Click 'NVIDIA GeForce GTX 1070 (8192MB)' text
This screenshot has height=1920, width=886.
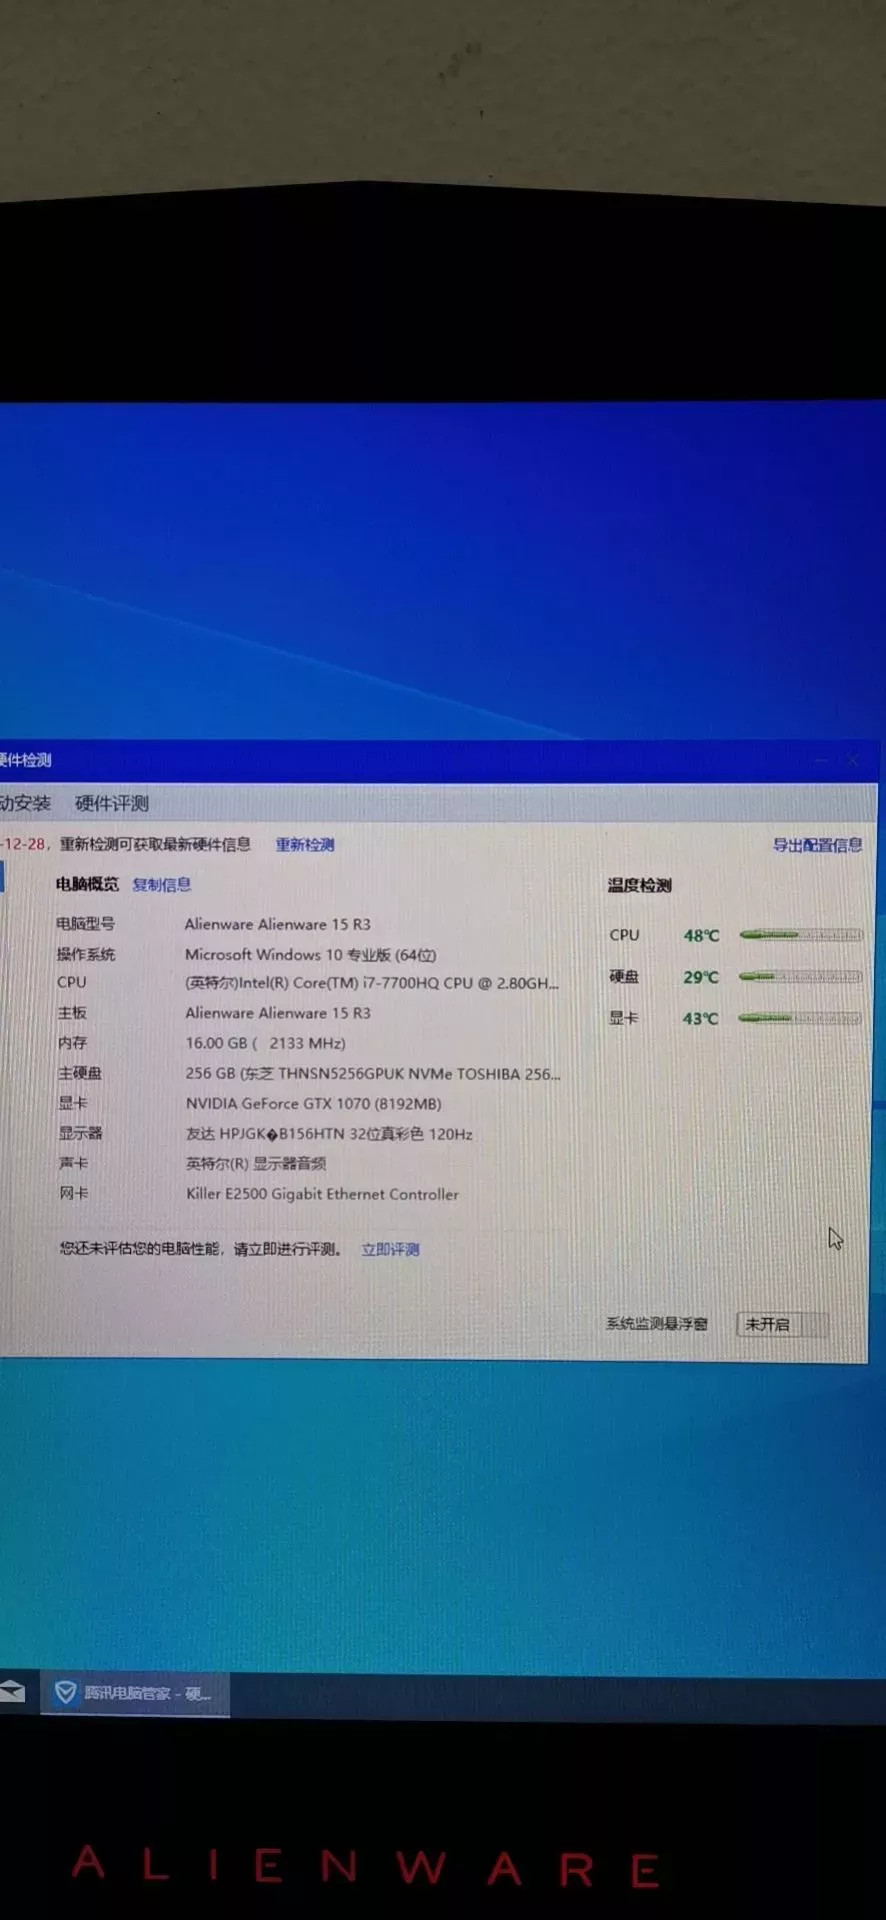pyautogui.click(x=313, y=1104)
